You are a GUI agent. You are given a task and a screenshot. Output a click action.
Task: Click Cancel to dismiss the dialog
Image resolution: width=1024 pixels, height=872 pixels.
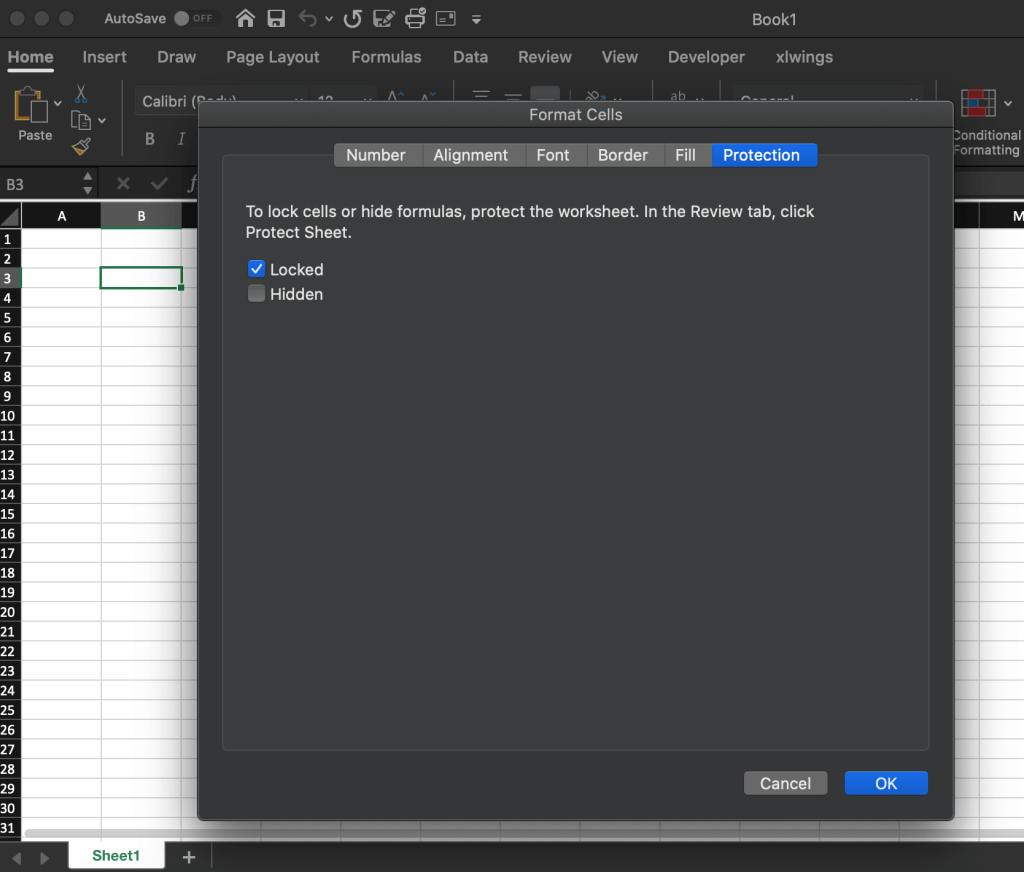[x=785, y=783]
